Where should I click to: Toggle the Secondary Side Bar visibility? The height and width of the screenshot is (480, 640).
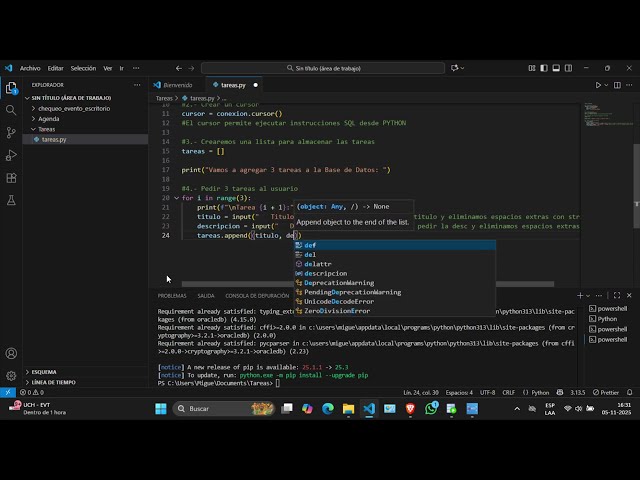coord(568,68)
